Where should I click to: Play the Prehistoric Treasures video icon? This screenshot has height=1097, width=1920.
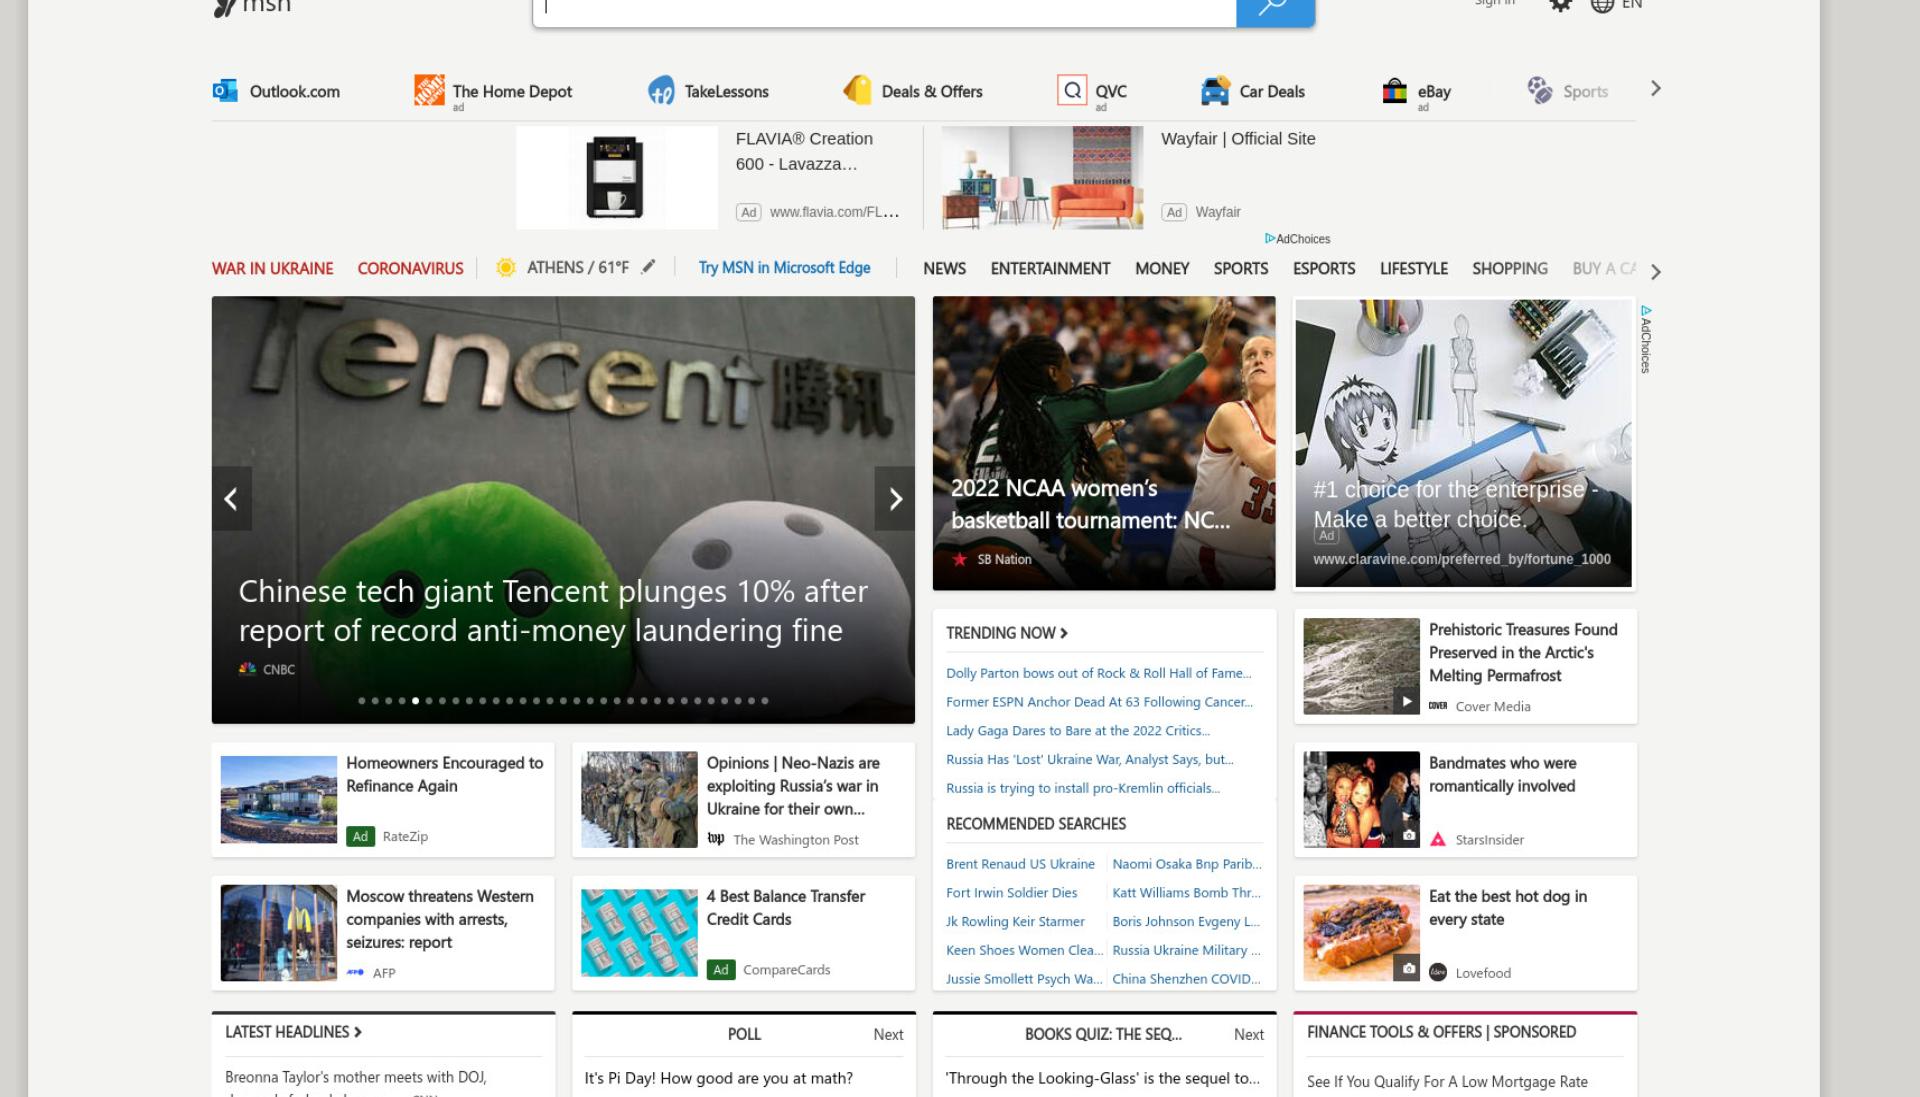pos(1406,701)
